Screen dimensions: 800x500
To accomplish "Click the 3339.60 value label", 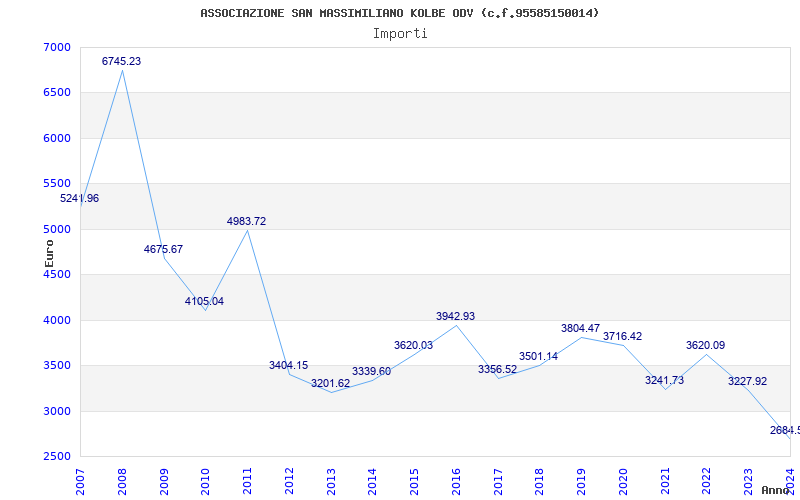I will 371,371.
